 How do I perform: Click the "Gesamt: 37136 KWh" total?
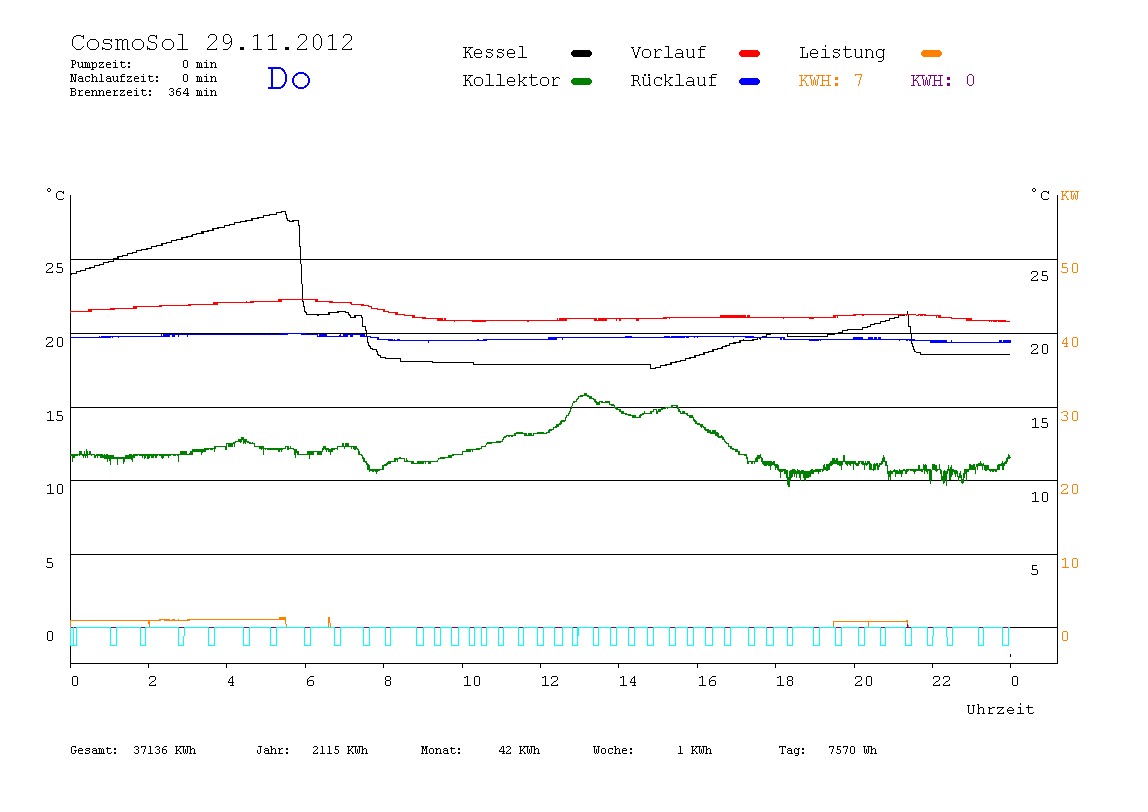[133, 750]
